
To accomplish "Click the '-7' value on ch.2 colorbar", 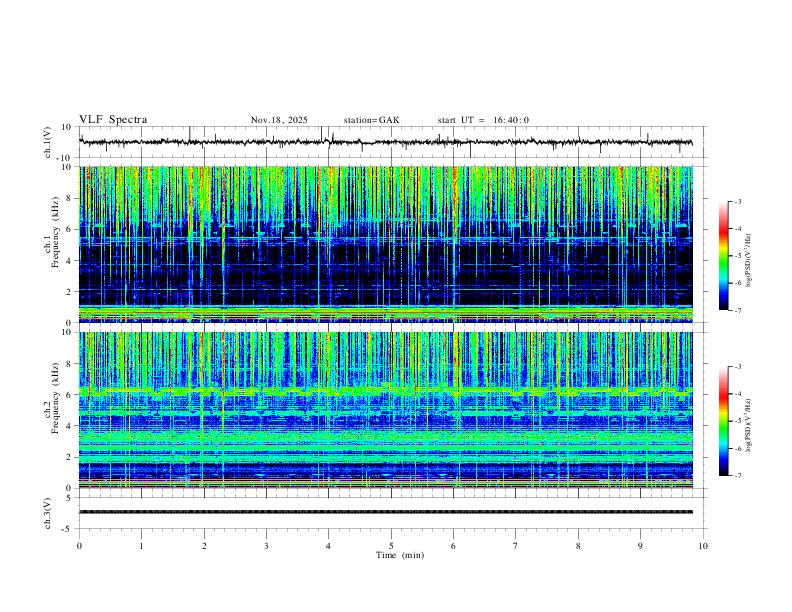I will [737, 476].
